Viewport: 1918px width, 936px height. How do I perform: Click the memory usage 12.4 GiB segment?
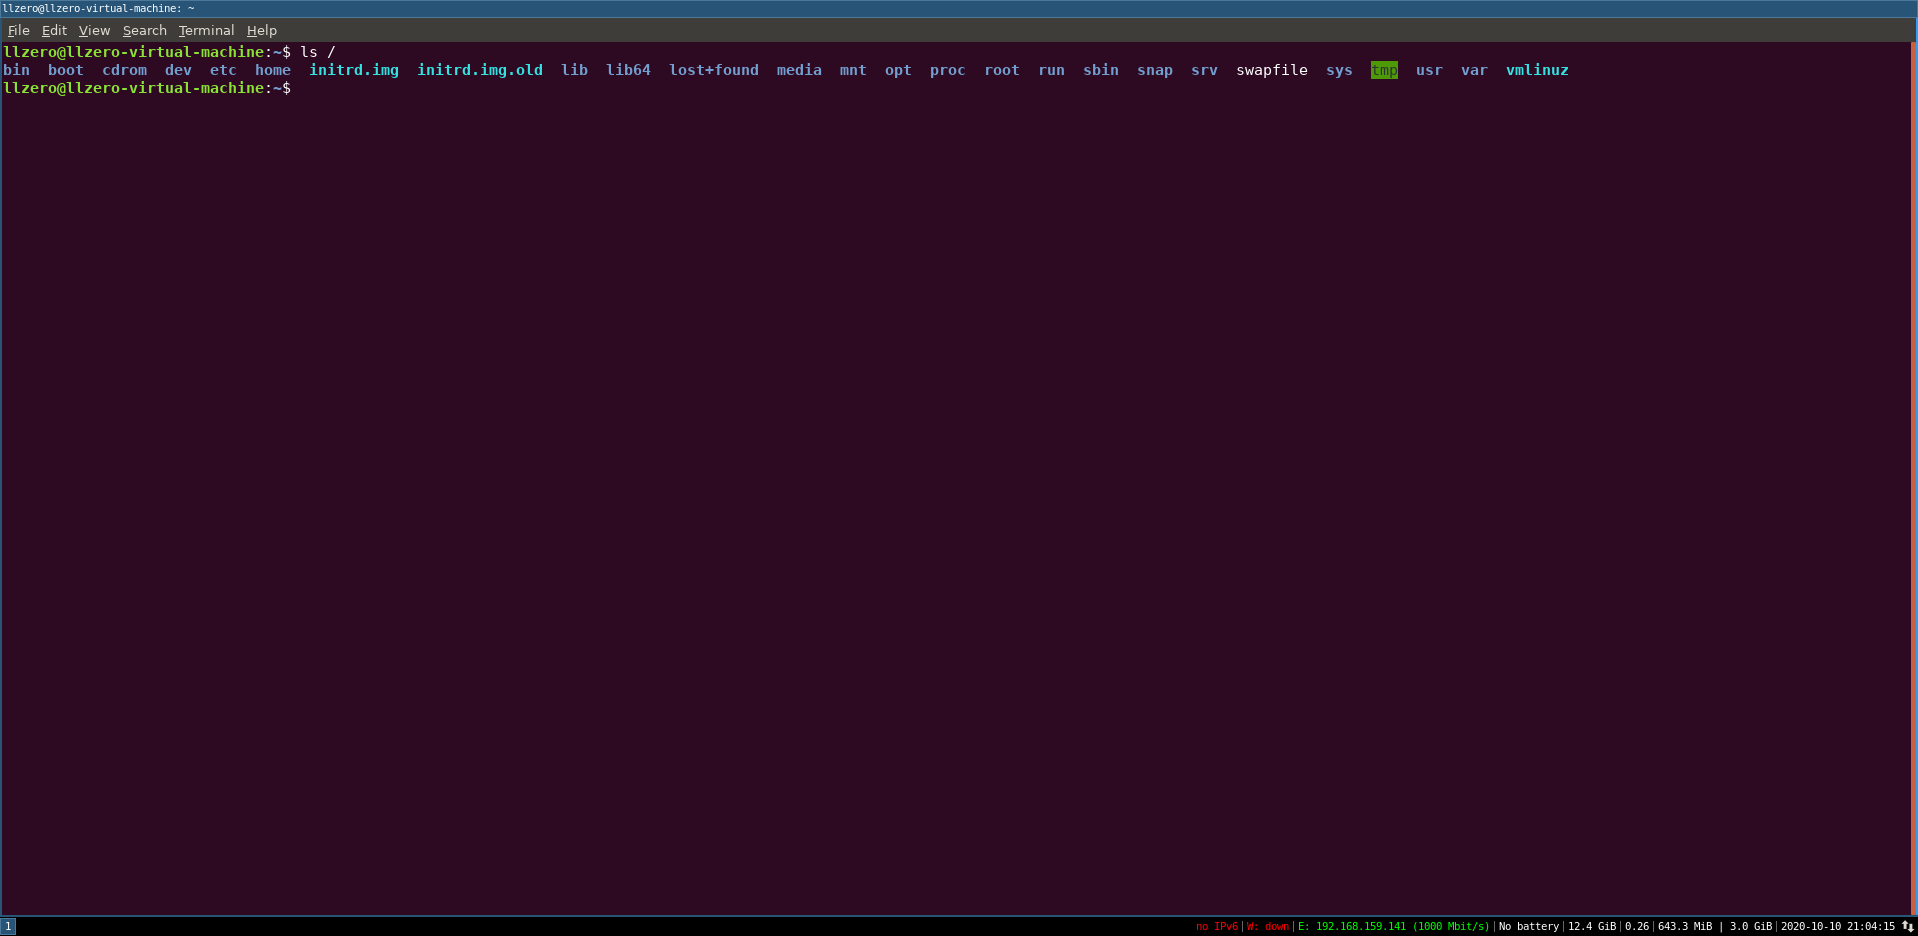tap(1593, 926)
